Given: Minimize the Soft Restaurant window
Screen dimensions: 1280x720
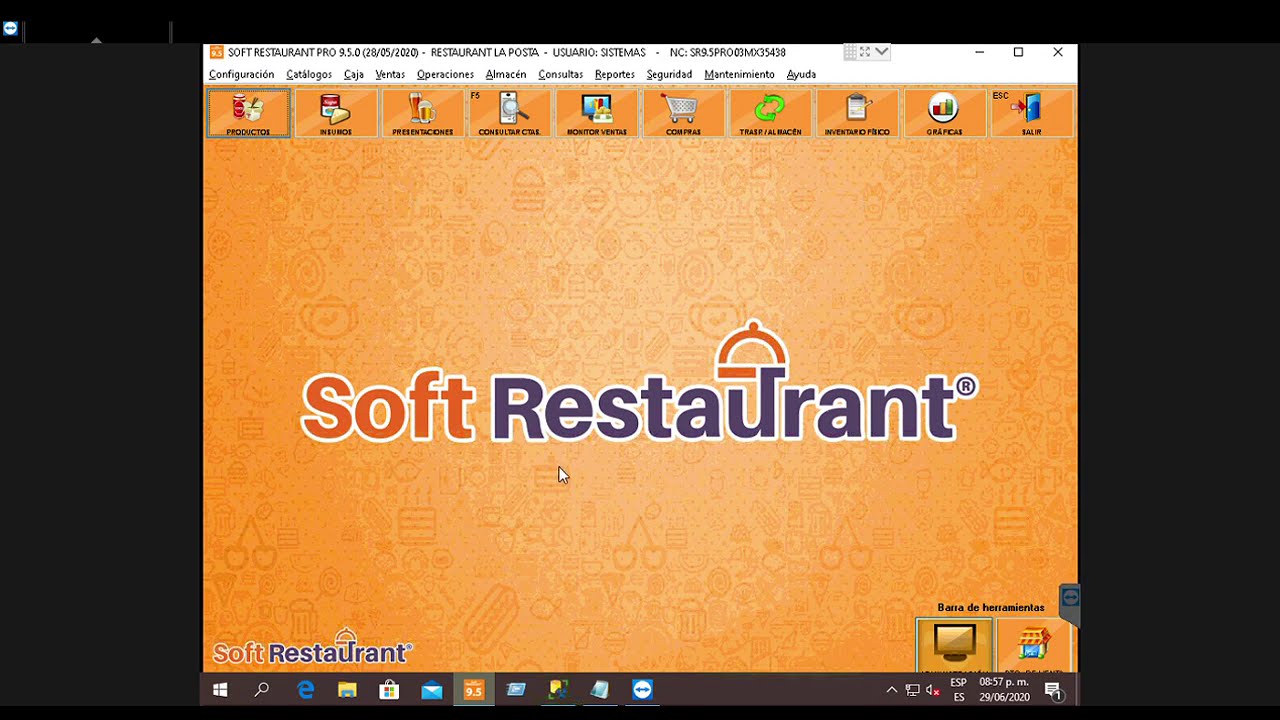Looking at the screenshot, I should coord(979,52).
